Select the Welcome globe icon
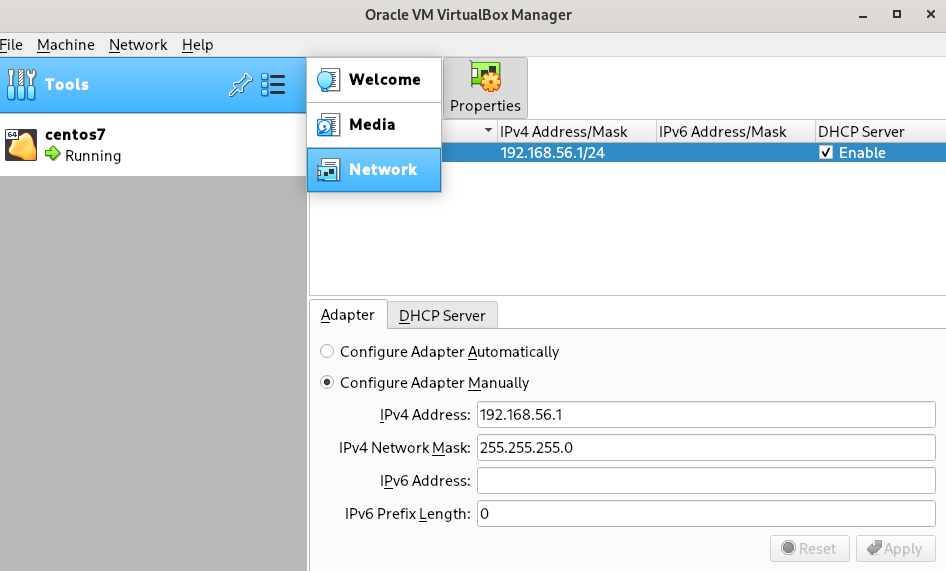The width and height of the screenshot is (946, 571). pyautogui.click(x=328, y=80)
